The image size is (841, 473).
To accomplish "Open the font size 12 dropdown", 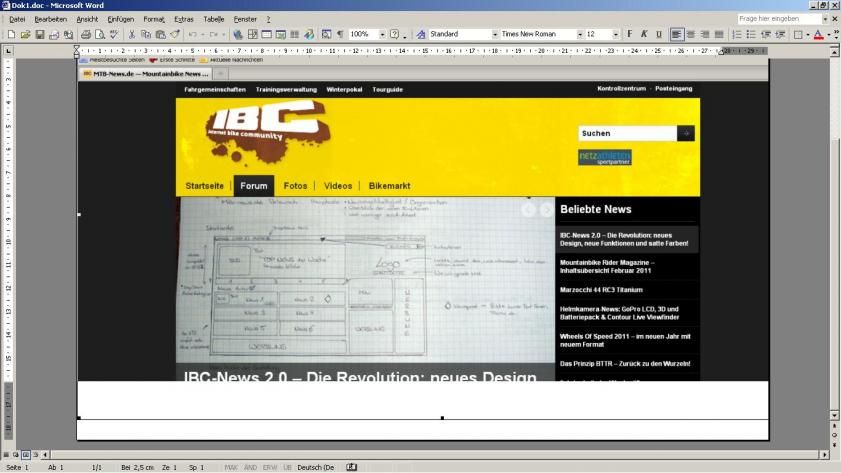I will 615,34.
